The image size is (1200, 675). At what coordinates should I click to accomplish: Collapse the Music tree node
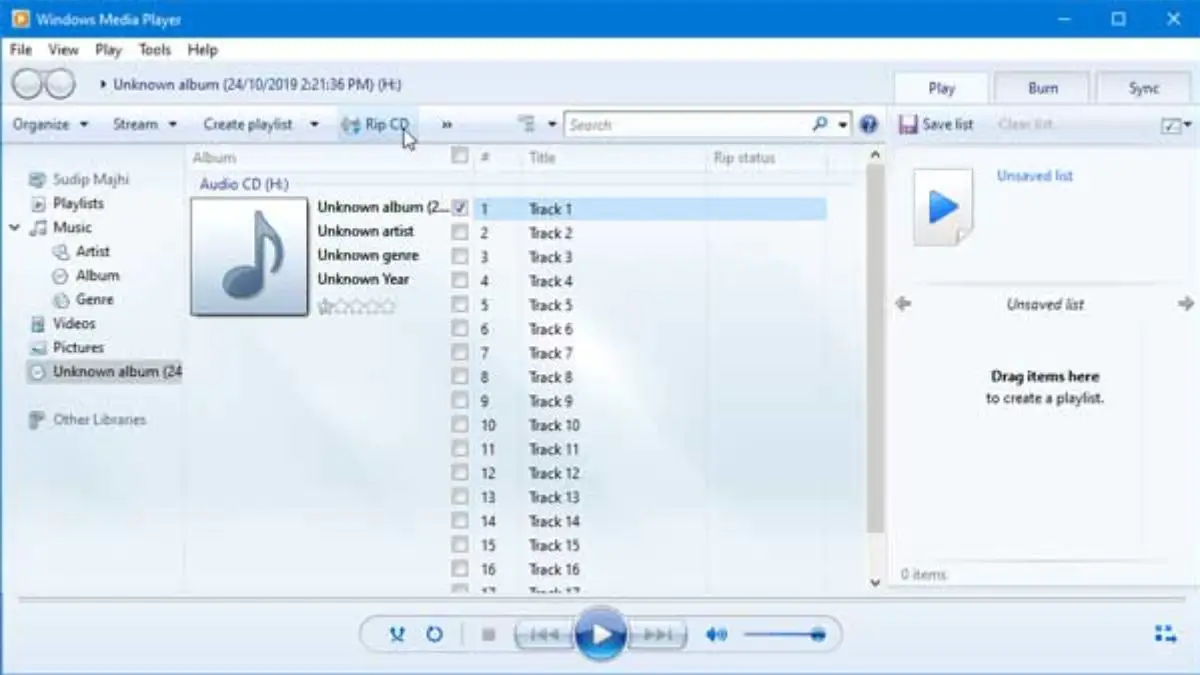coord(15,227)
